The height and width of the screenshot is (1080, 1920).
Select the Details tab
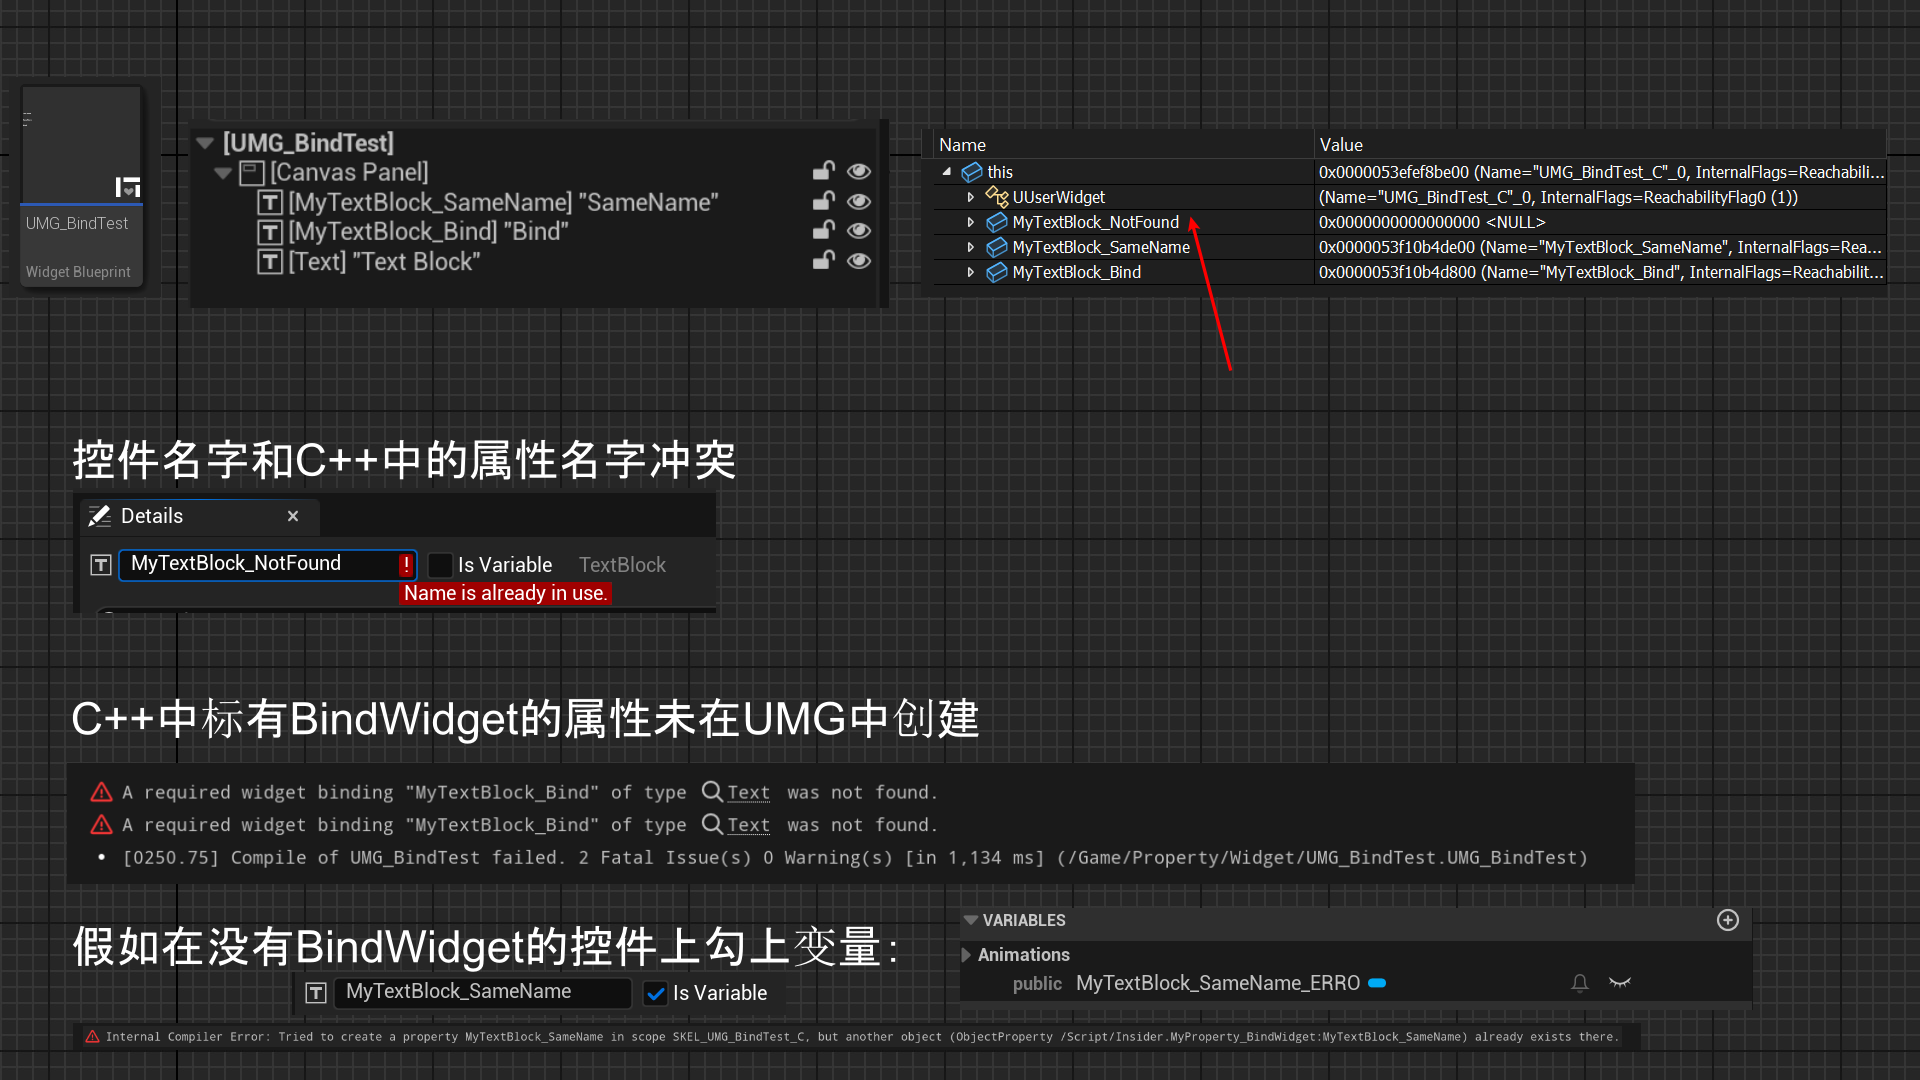pos(152,516)
